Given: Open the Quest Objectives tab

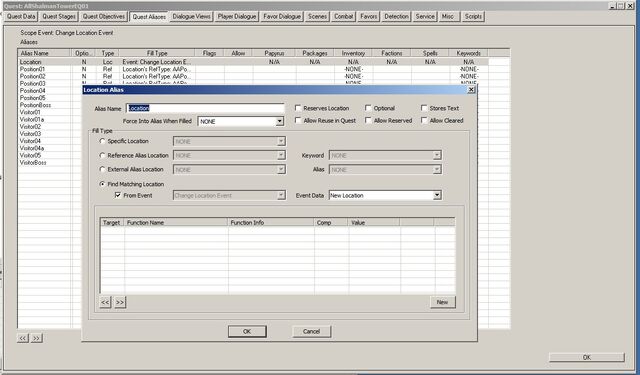Looking at the screenshot, I should [x=104, y=17].
